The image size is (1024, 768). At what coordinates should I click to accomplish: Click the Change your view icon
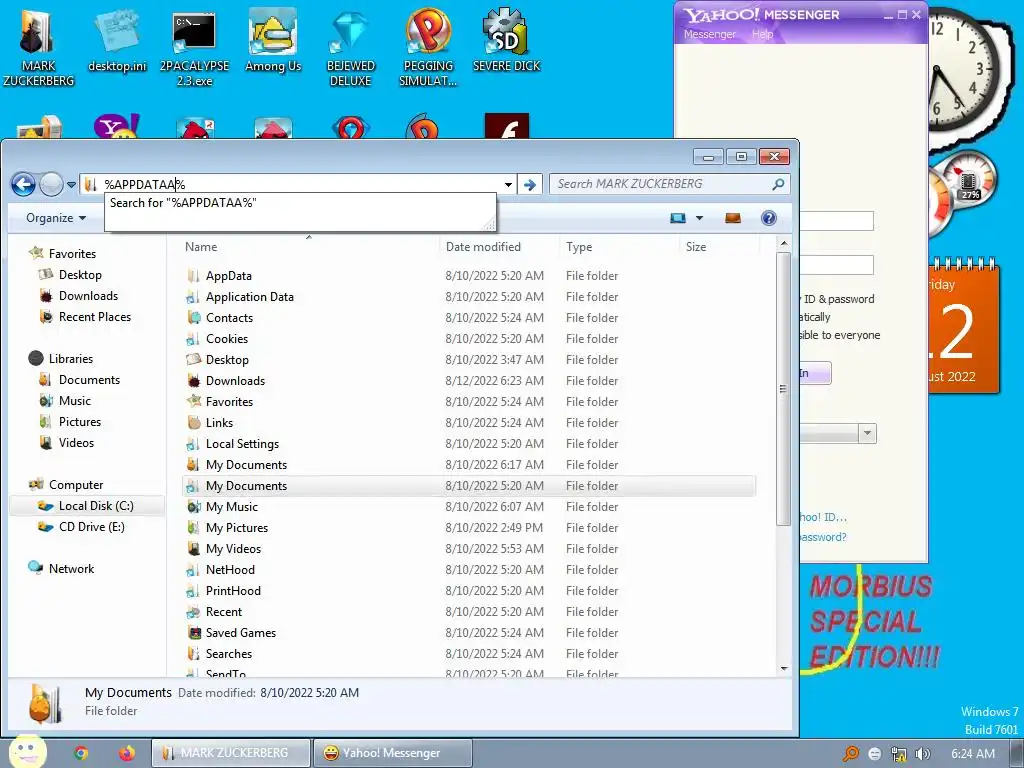[x=678, y=218]
